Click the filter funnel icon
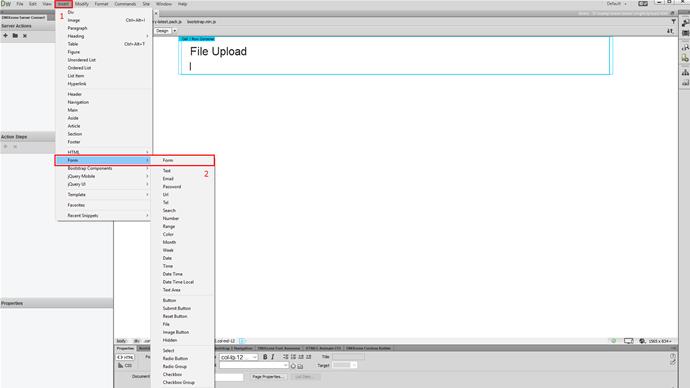This screenshot has height=388, width=690. pyautogui.click(x=673, y=21)
